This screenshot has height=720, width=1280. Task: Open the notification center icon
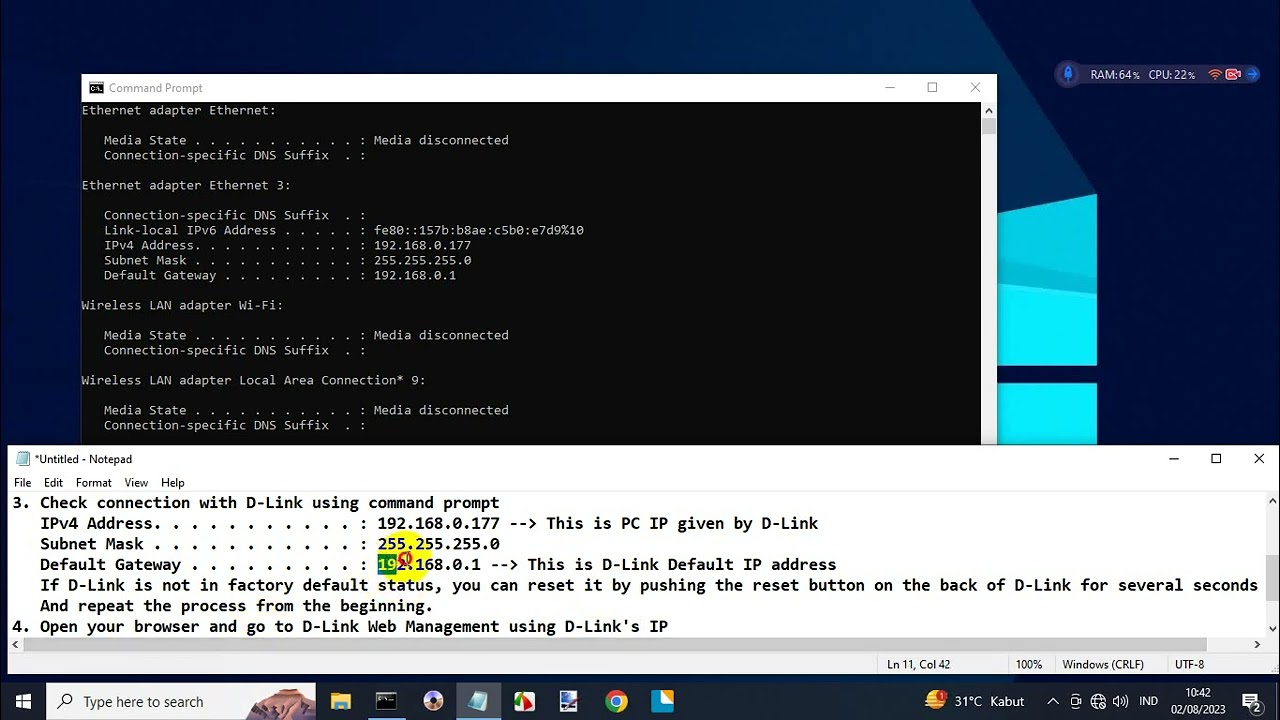tap(1251, 701)
